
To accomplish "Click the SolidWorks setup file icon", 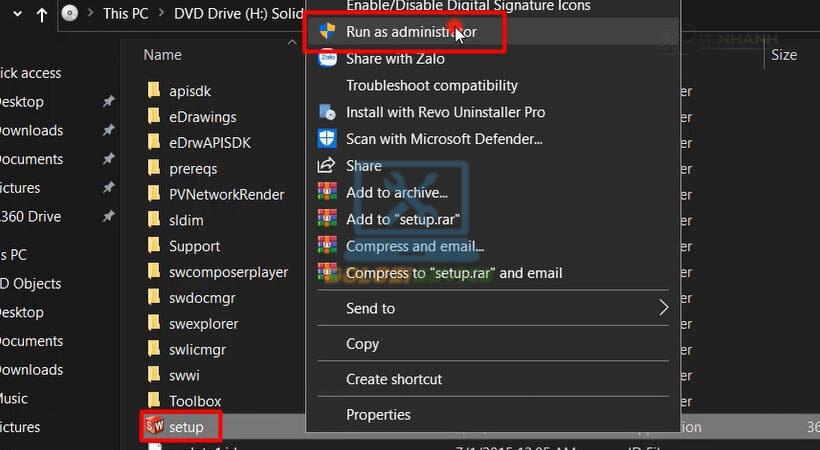I will [154, 427].
